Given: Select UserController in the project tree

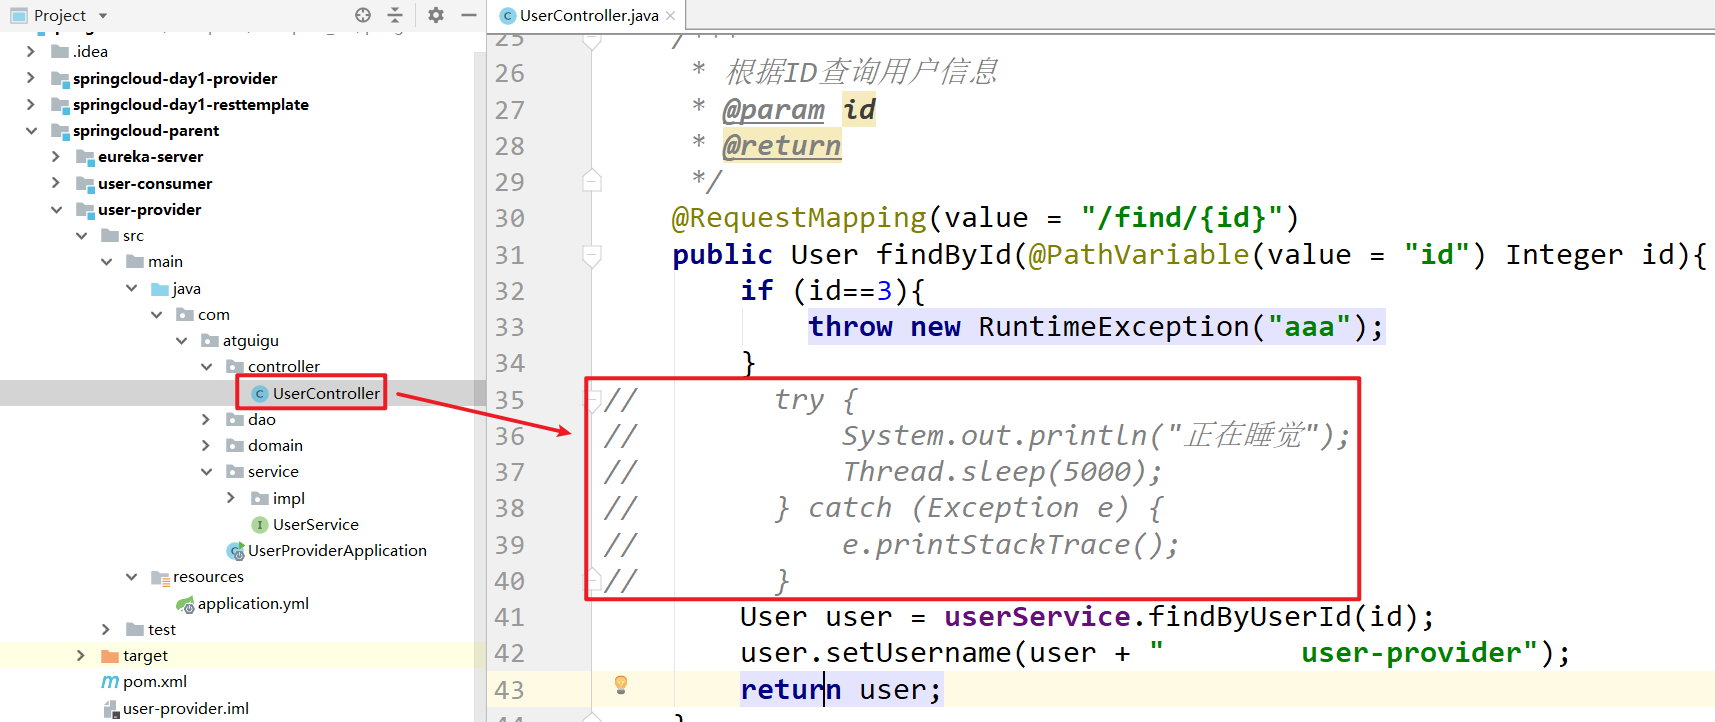Looking at the screenshot, I should 326,394.
